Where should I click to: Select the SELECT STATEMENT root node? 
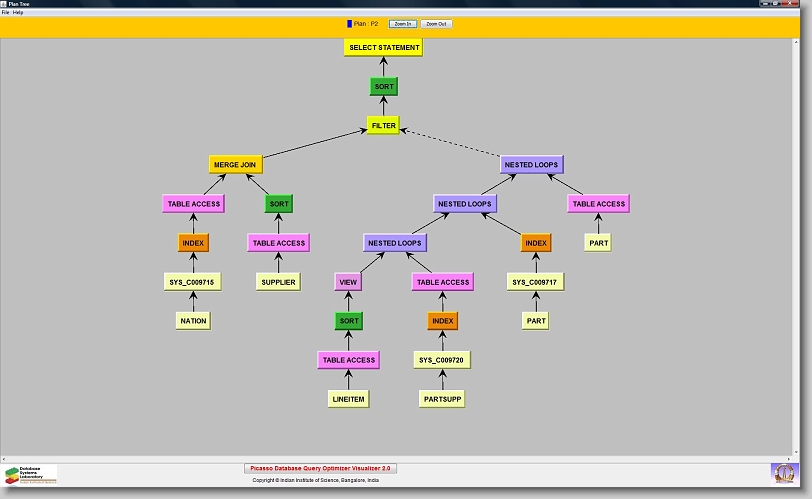pos(383,47)
